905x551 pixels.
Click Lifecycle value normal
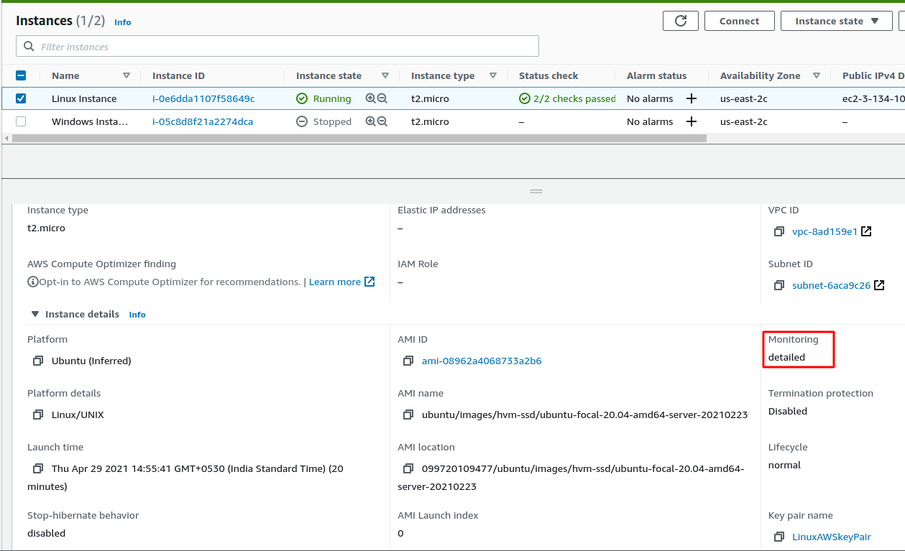coord(784,465)
